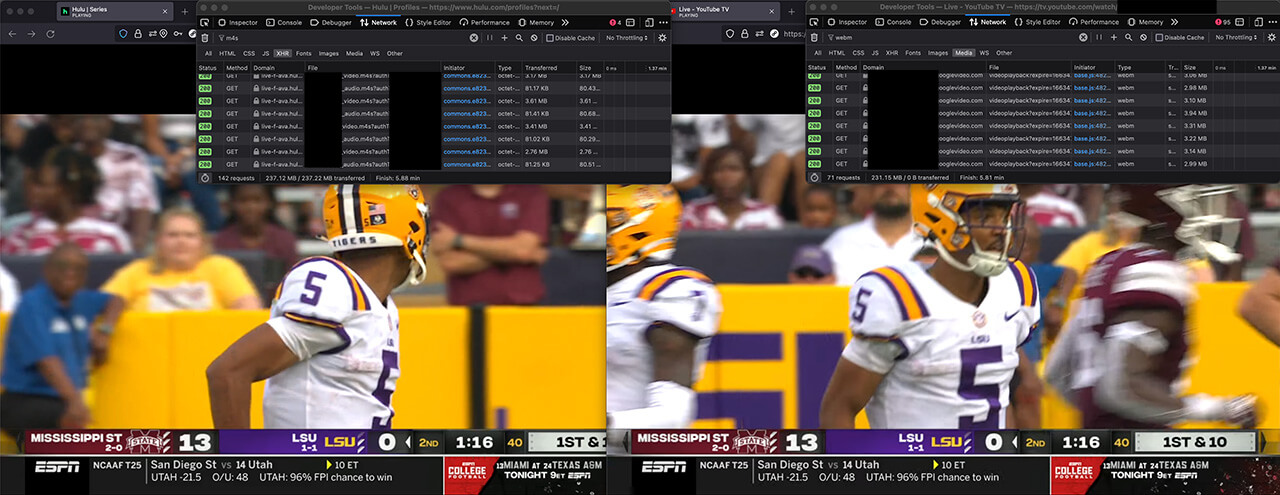Open request blocking in YouTube TV DevTools
Image resolution: width=1280 pixels, height=495 pixels.
point(1144,38)
